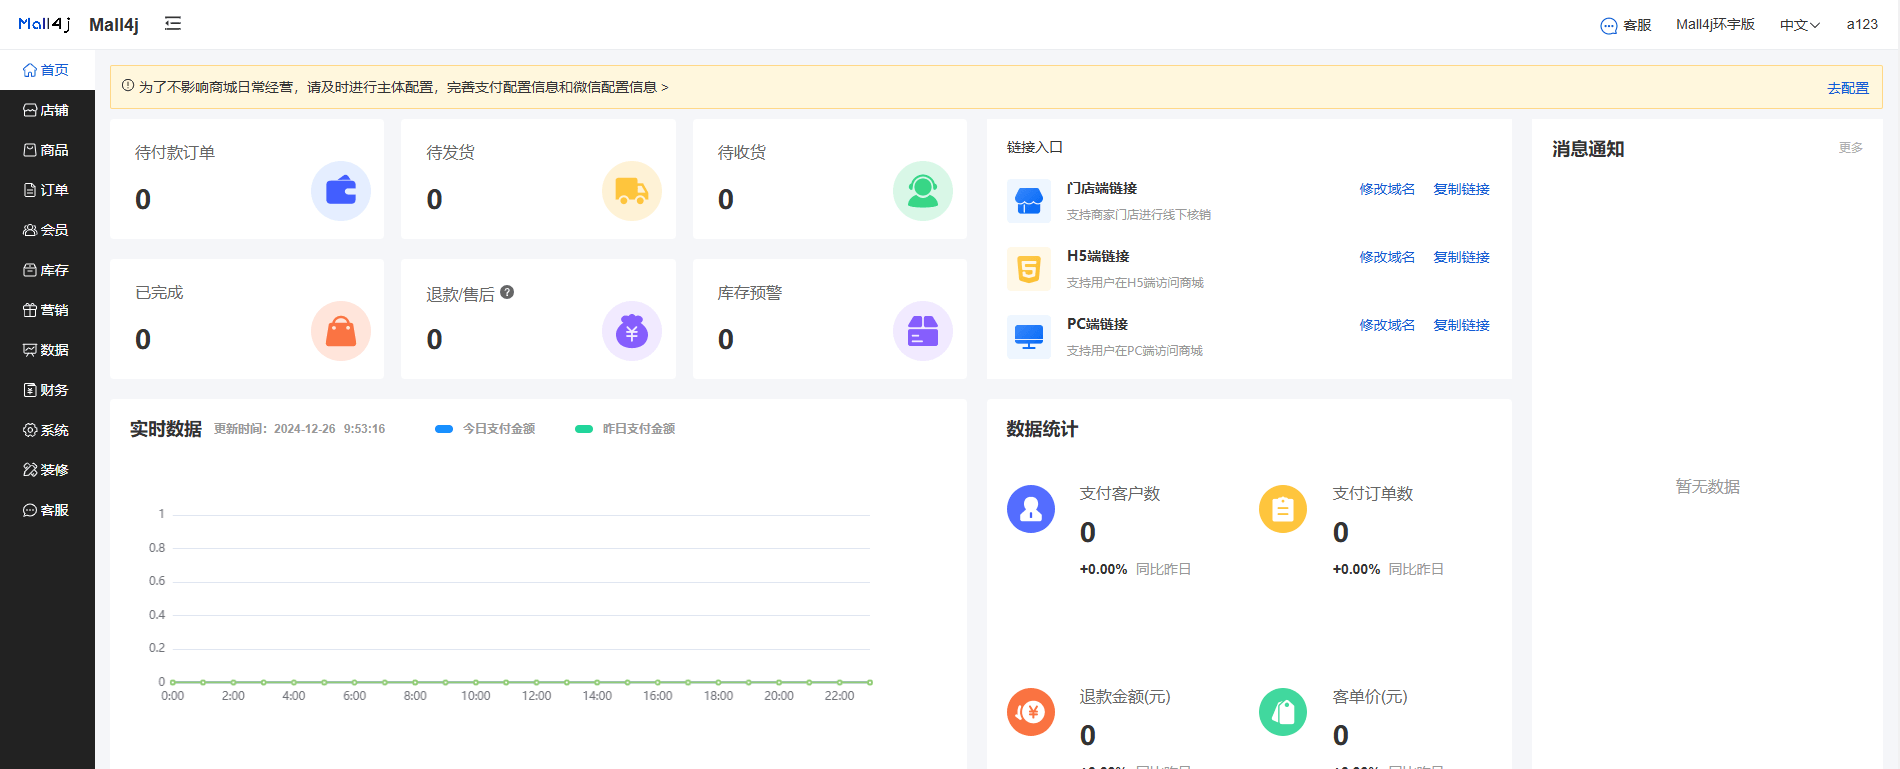Open the 营销 marketing menu
1900x769 pixels.
(x=47, y=310)
